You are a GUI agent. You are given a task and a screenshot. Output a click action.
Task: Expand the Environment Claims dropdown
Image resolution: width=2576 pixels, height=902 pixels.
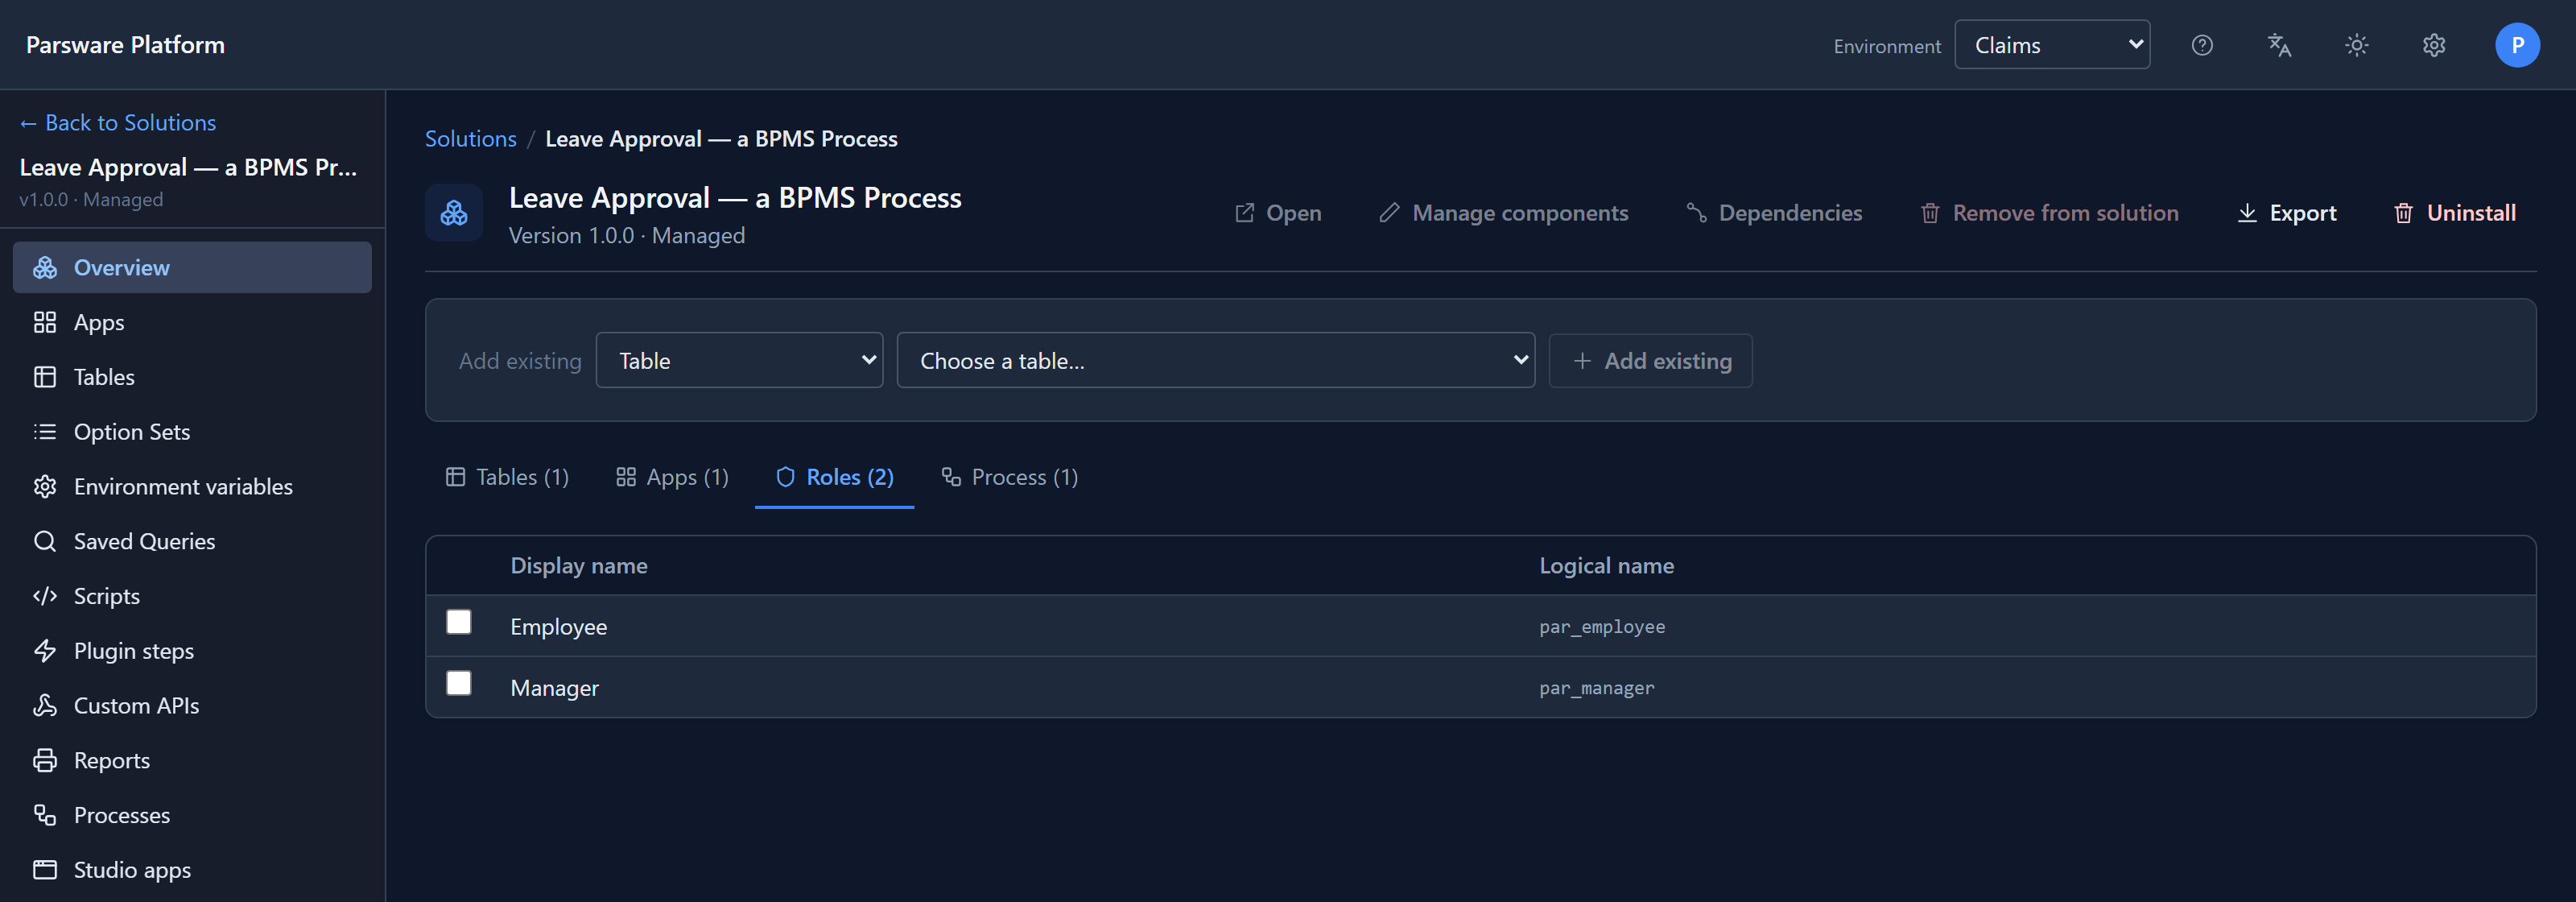point(2052,45)
